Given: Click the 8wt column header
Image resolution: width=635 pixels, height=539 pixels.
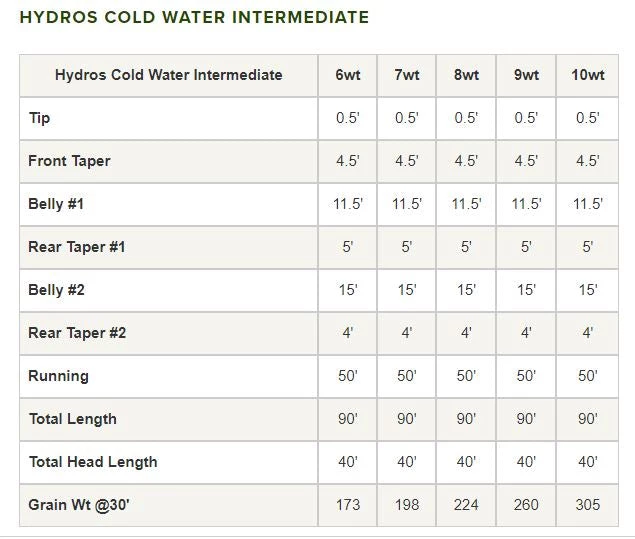Looking at the screenshot, I should point(466,75).
